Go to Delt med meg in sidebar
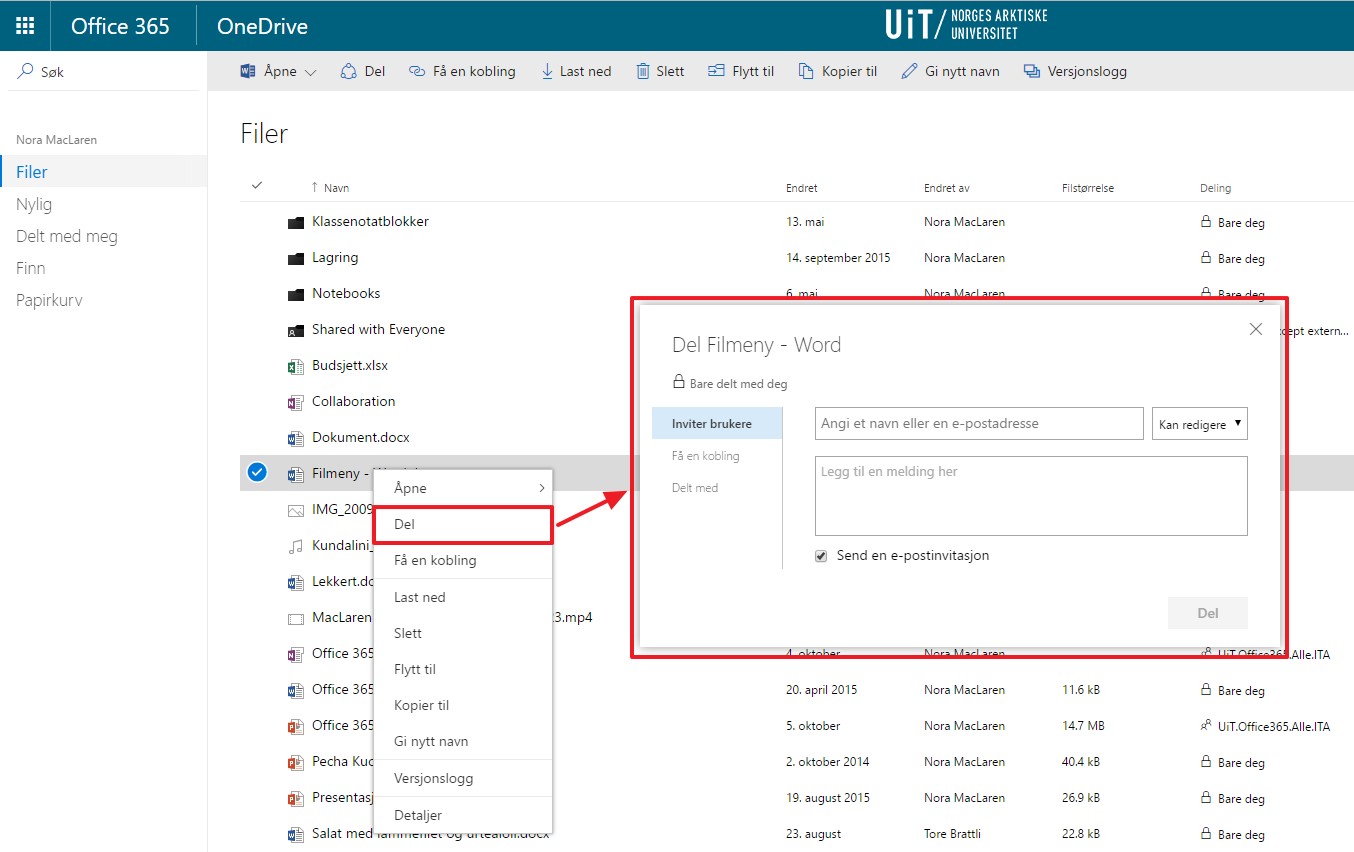1354x852 pixels. (67, 236)
